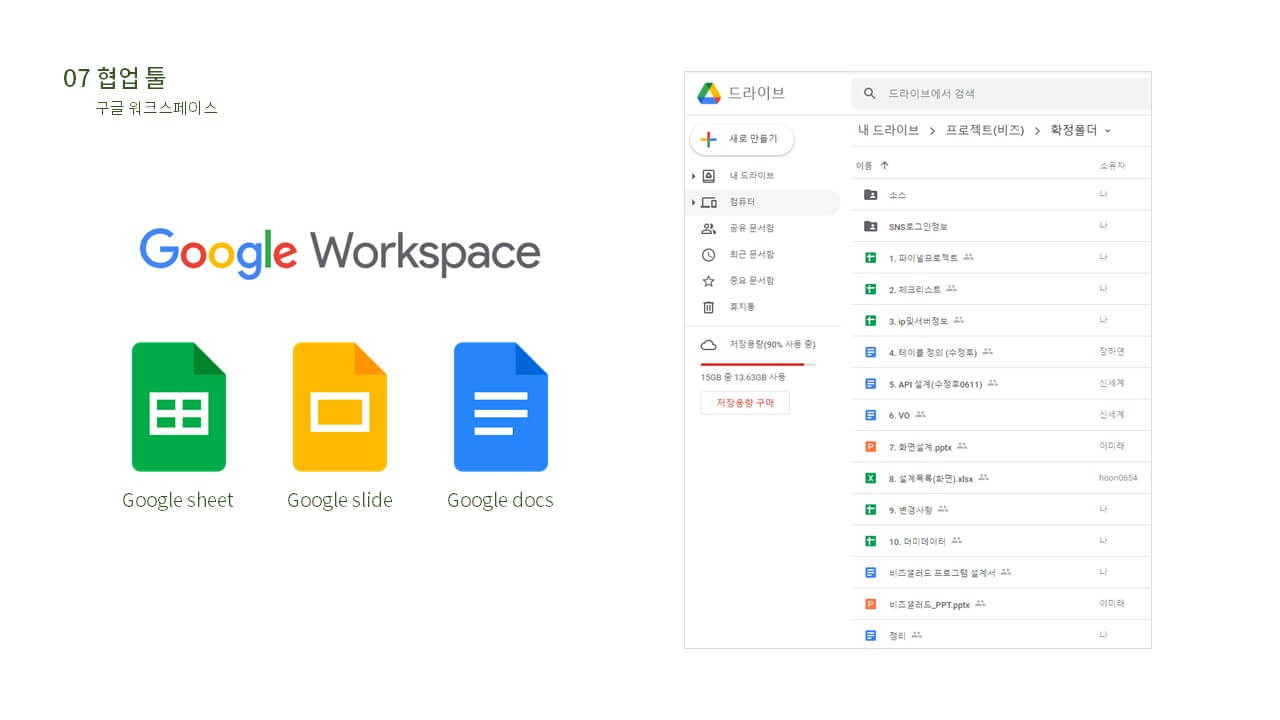
Task: Click the Google Drive logo
Action: click(709, 93)
